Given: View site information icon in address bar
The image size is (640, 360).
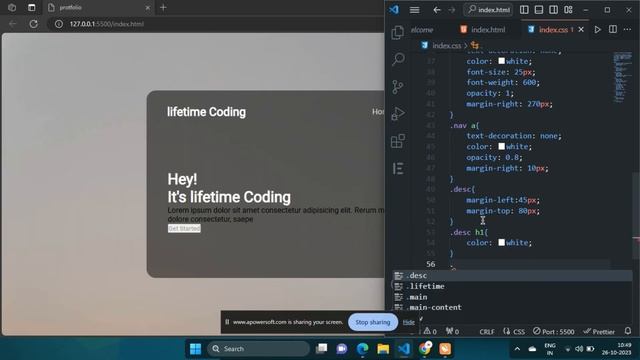Looking at the screenshot, I should pyautogui.click(x=59, y=24).
